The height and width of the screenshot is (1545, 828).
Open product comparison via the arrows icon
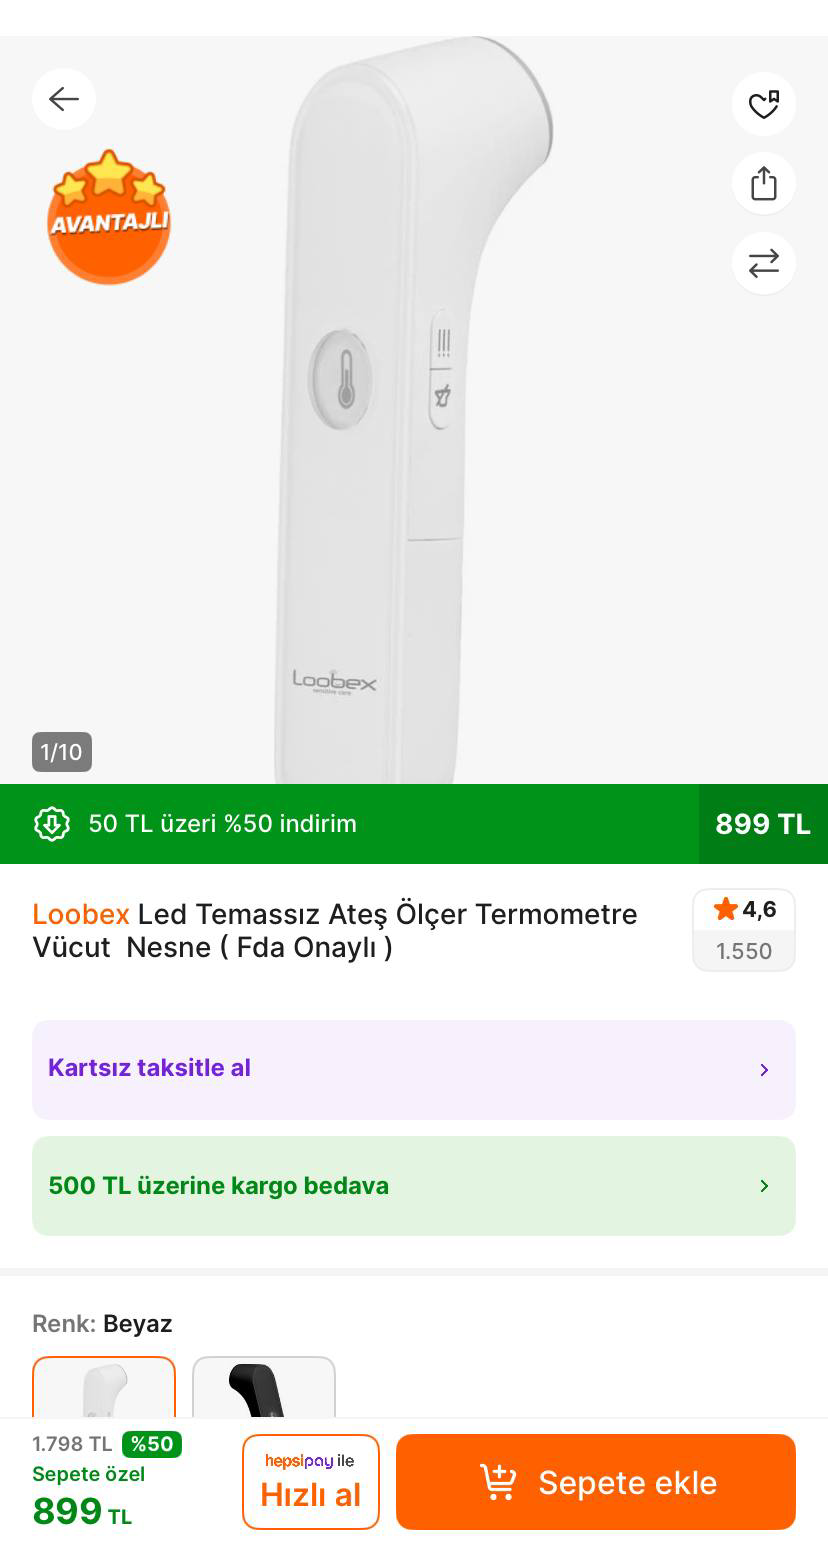pyautogui.click(x=764, y=263)
